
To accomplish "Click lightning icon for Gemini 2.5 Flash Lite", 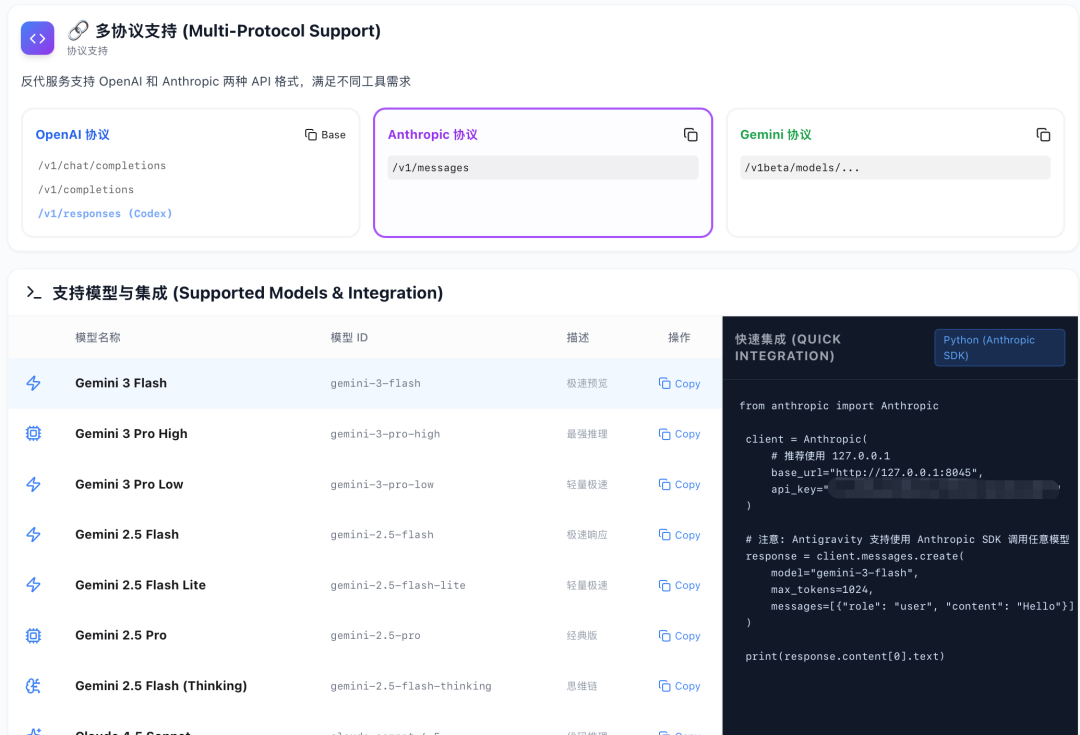I will 33,585.
